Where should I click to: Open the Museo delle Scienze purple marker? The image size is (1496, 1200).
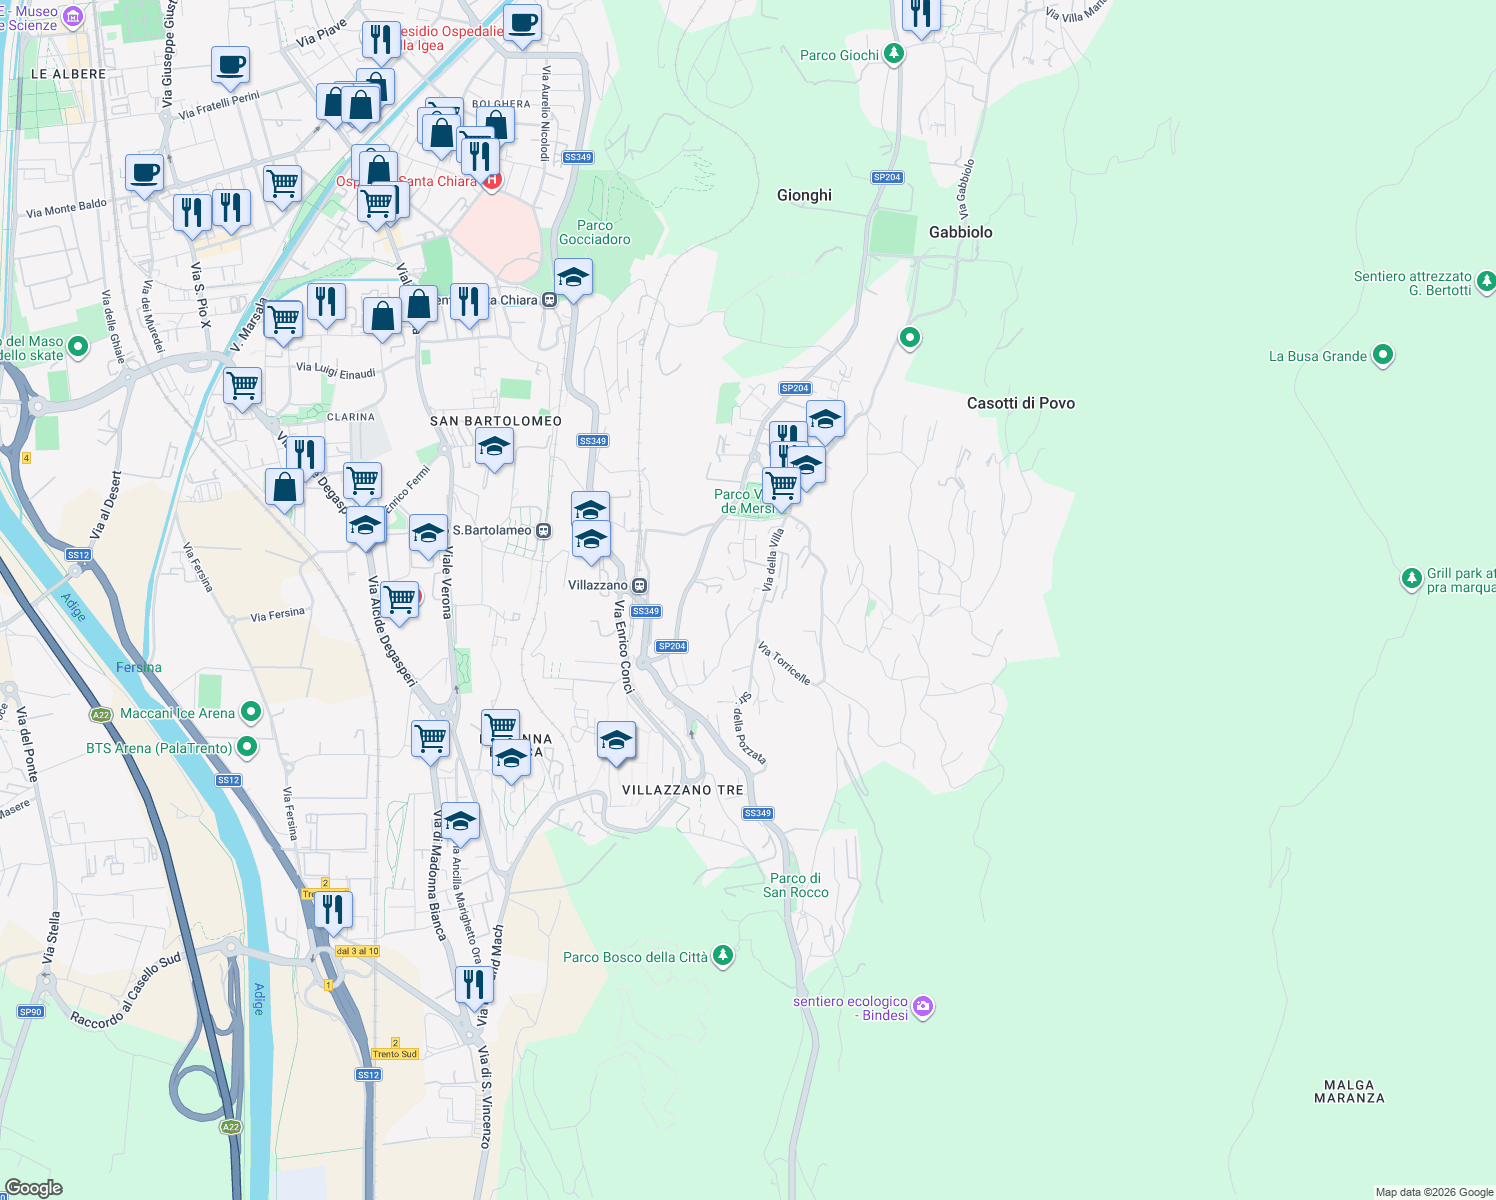71,17
